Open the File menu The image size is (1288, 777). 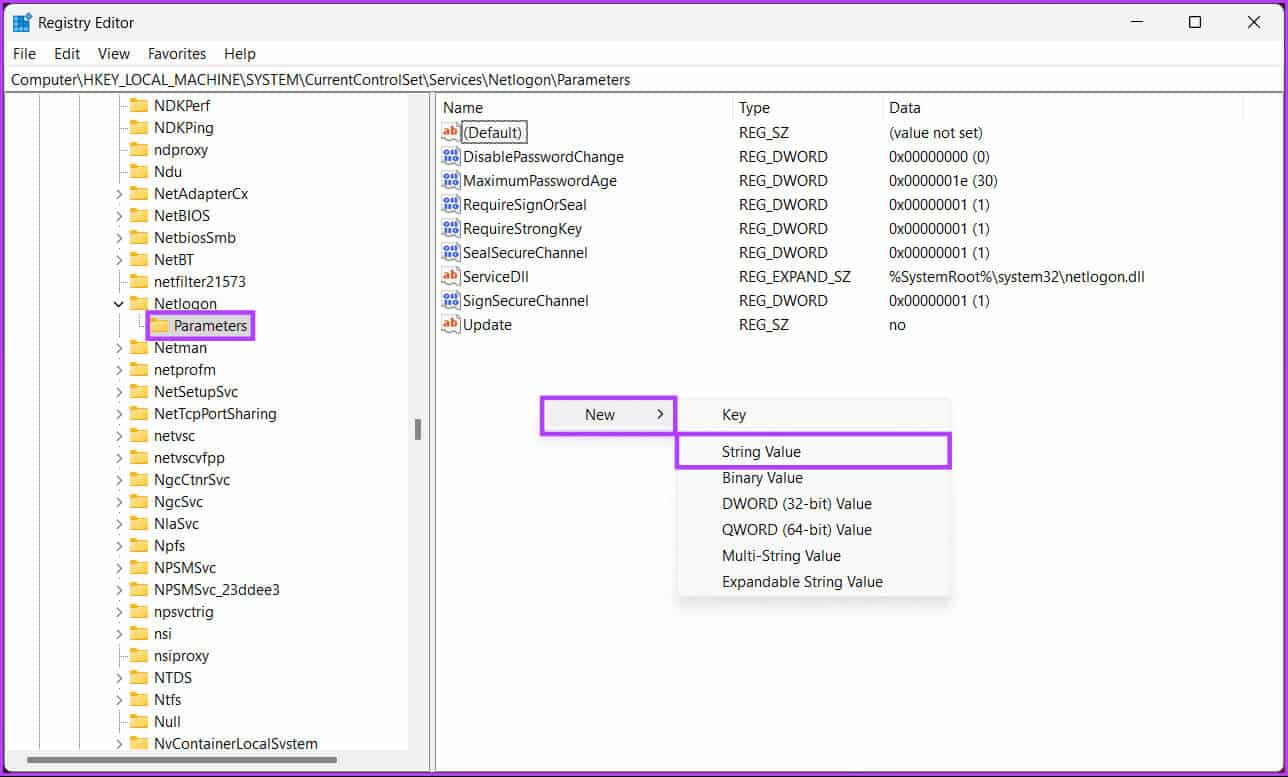click(x=24, y=53)
